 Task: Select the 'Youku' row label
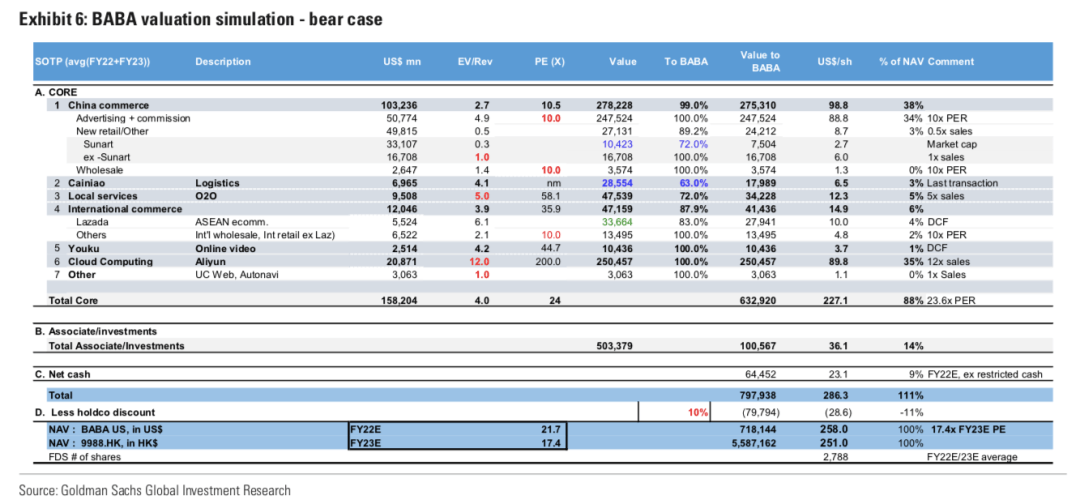click(x=83, y=249)
